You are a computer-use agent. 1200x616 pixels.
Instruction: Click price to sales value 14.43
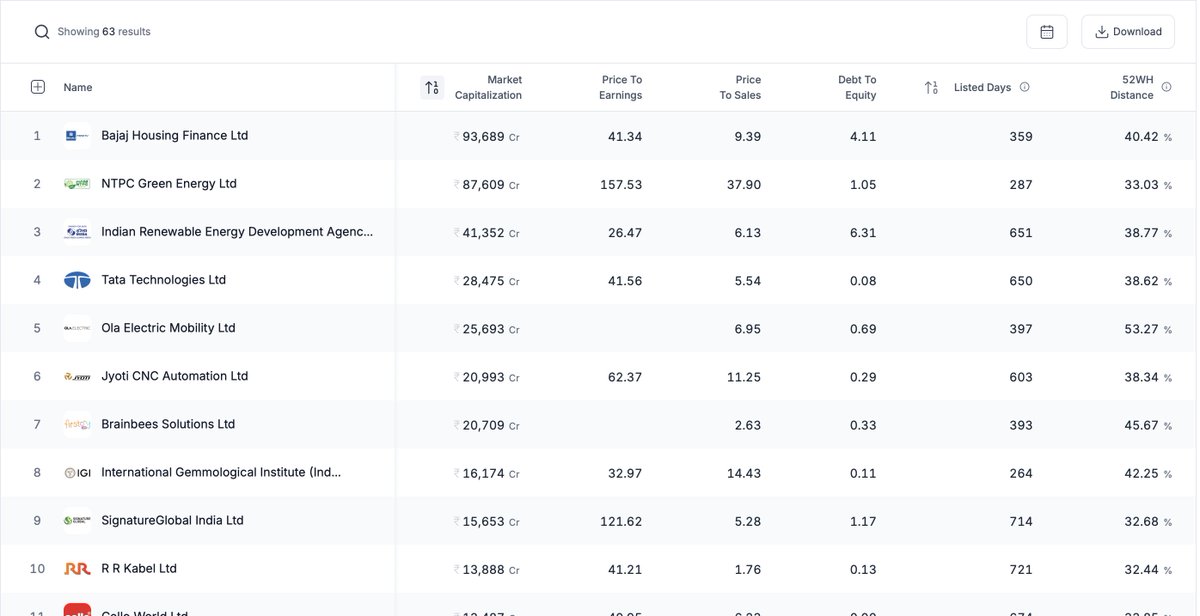[744, 472]
